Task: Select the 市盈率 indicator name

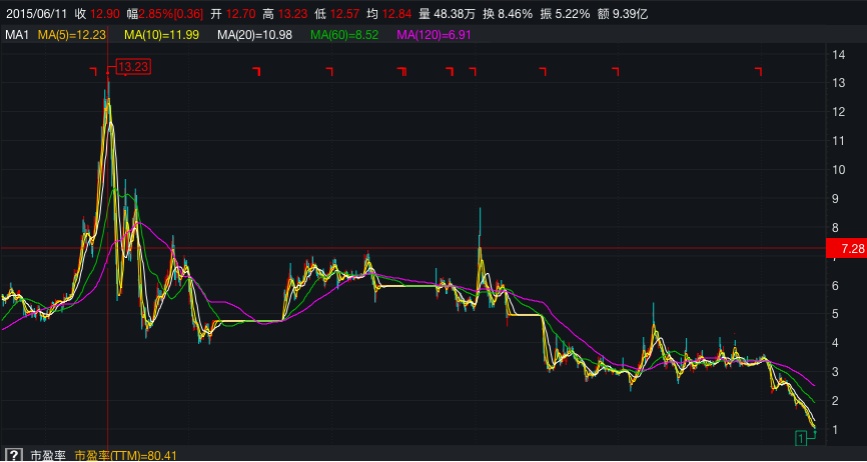Action: pyautogui.click(x=47, y=455)
